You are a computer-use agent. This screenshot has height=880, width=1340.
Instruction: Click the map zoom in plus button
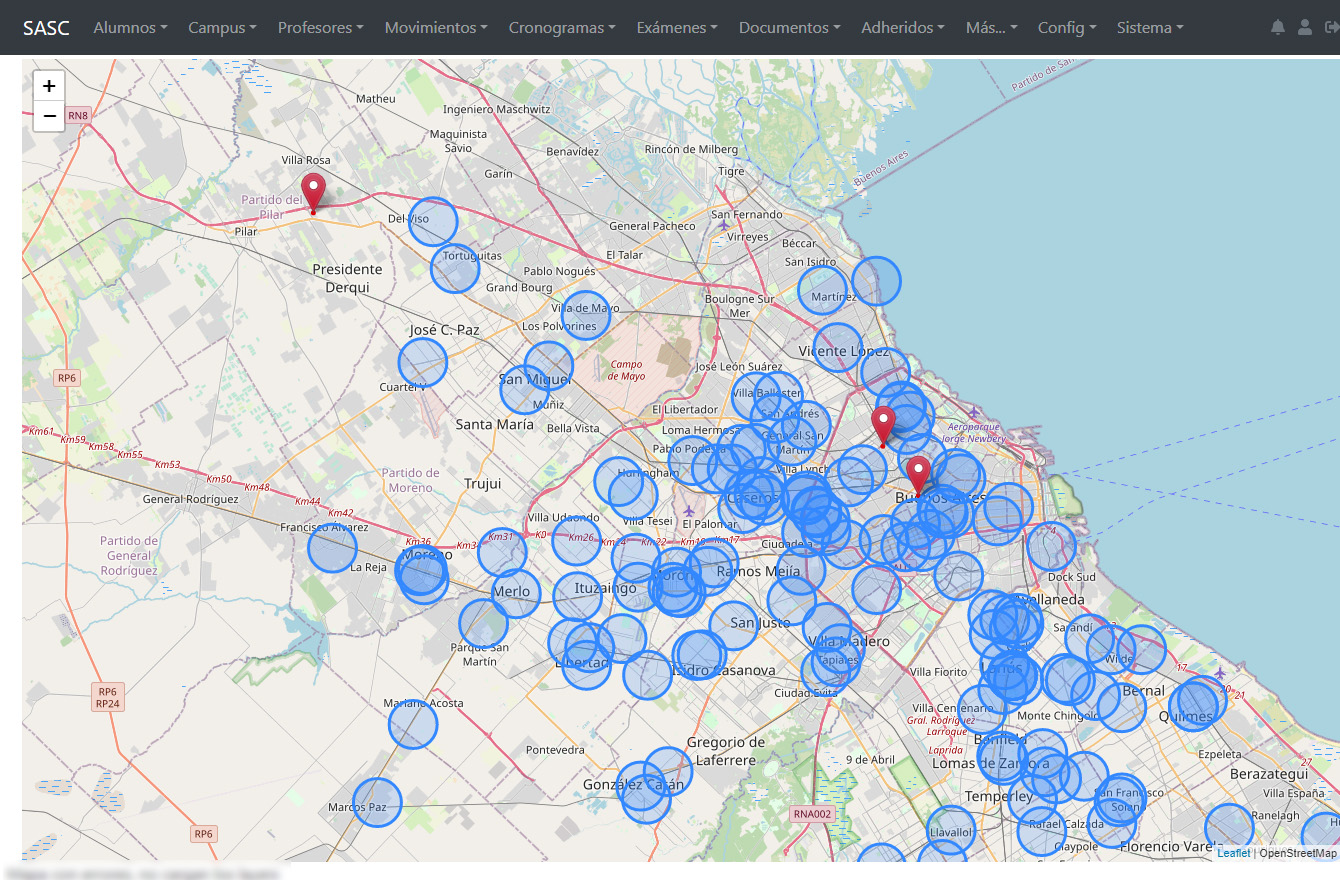point(49,86)
